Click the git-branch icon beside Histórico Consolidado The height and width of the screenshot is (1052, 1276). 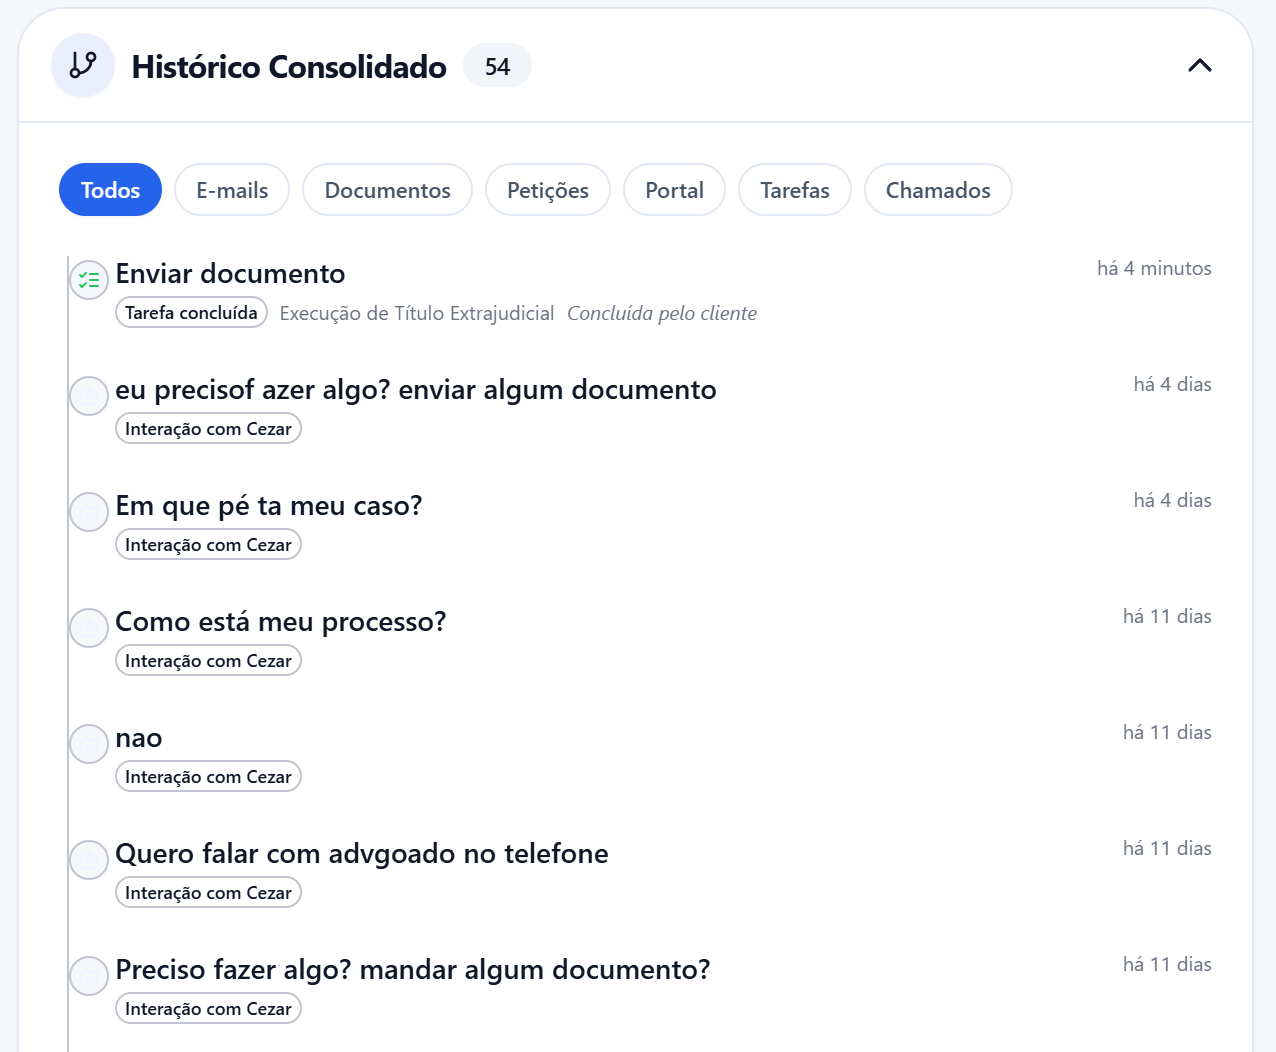tap(83, 65)
